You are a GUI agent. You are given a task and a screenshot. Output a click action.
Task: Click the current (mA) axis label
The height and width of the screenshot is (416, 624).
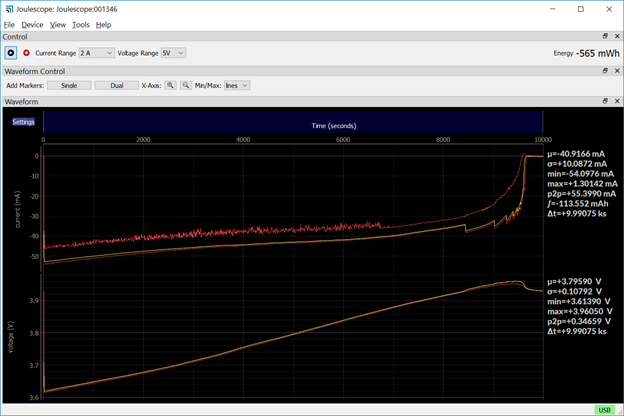point(17,209)
